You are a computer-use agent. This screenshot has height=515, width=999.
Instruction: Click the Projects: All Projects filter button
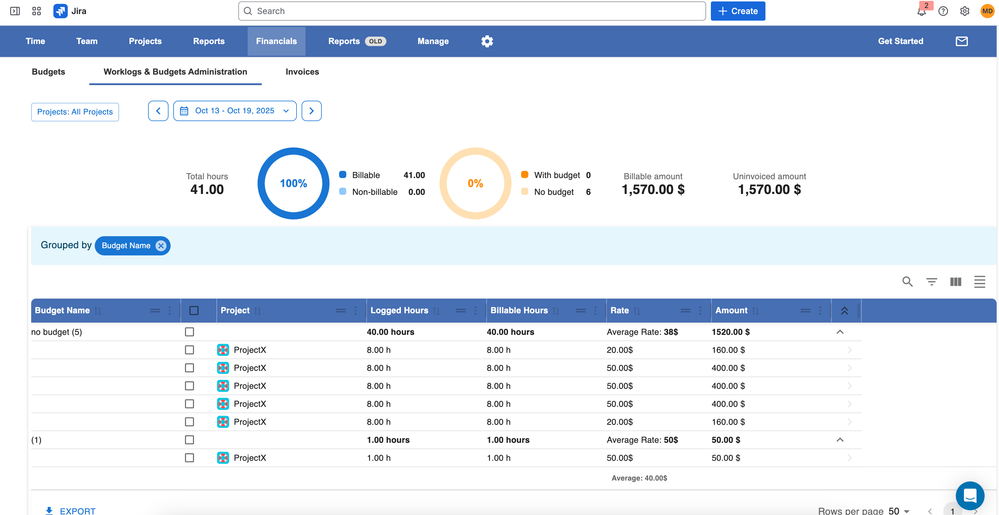tap(75, 112)
